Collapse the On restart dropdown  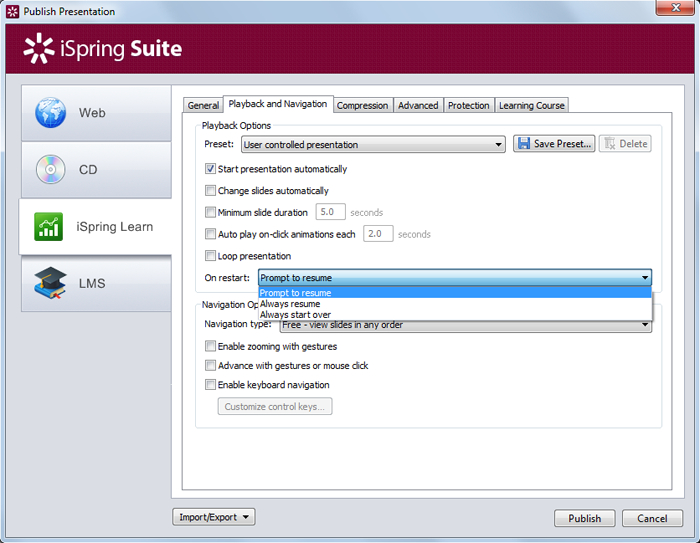454,277
